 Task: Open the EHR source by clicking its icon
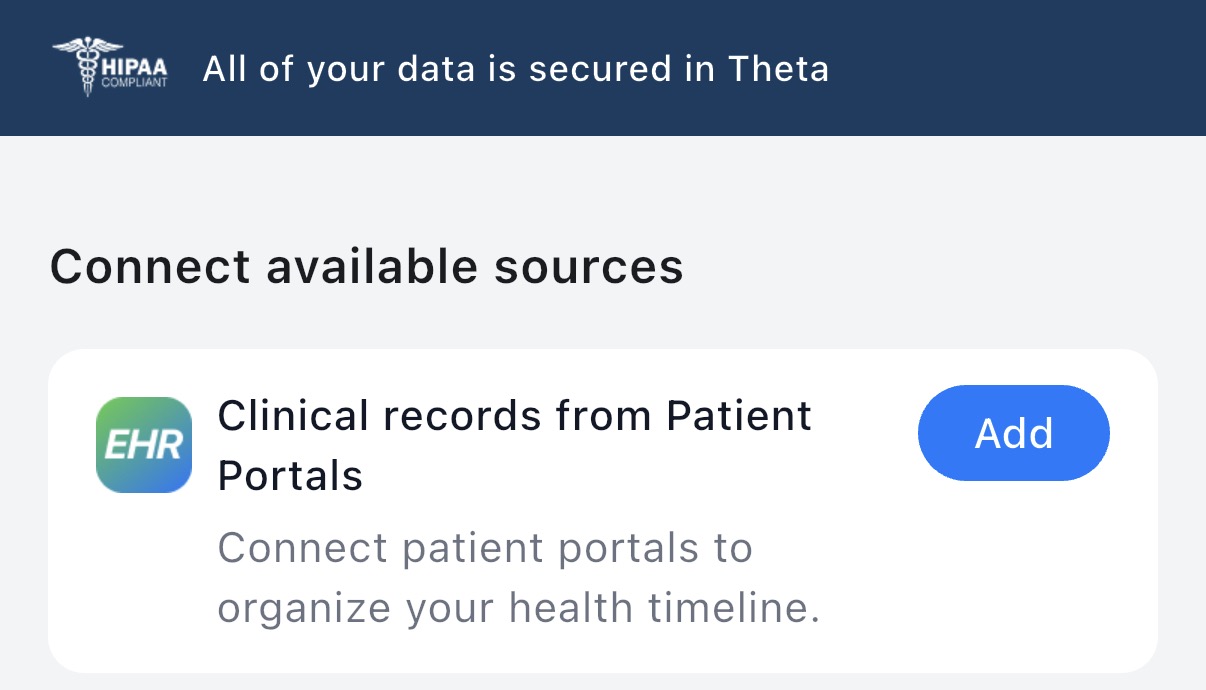click(x=144, y=444)
